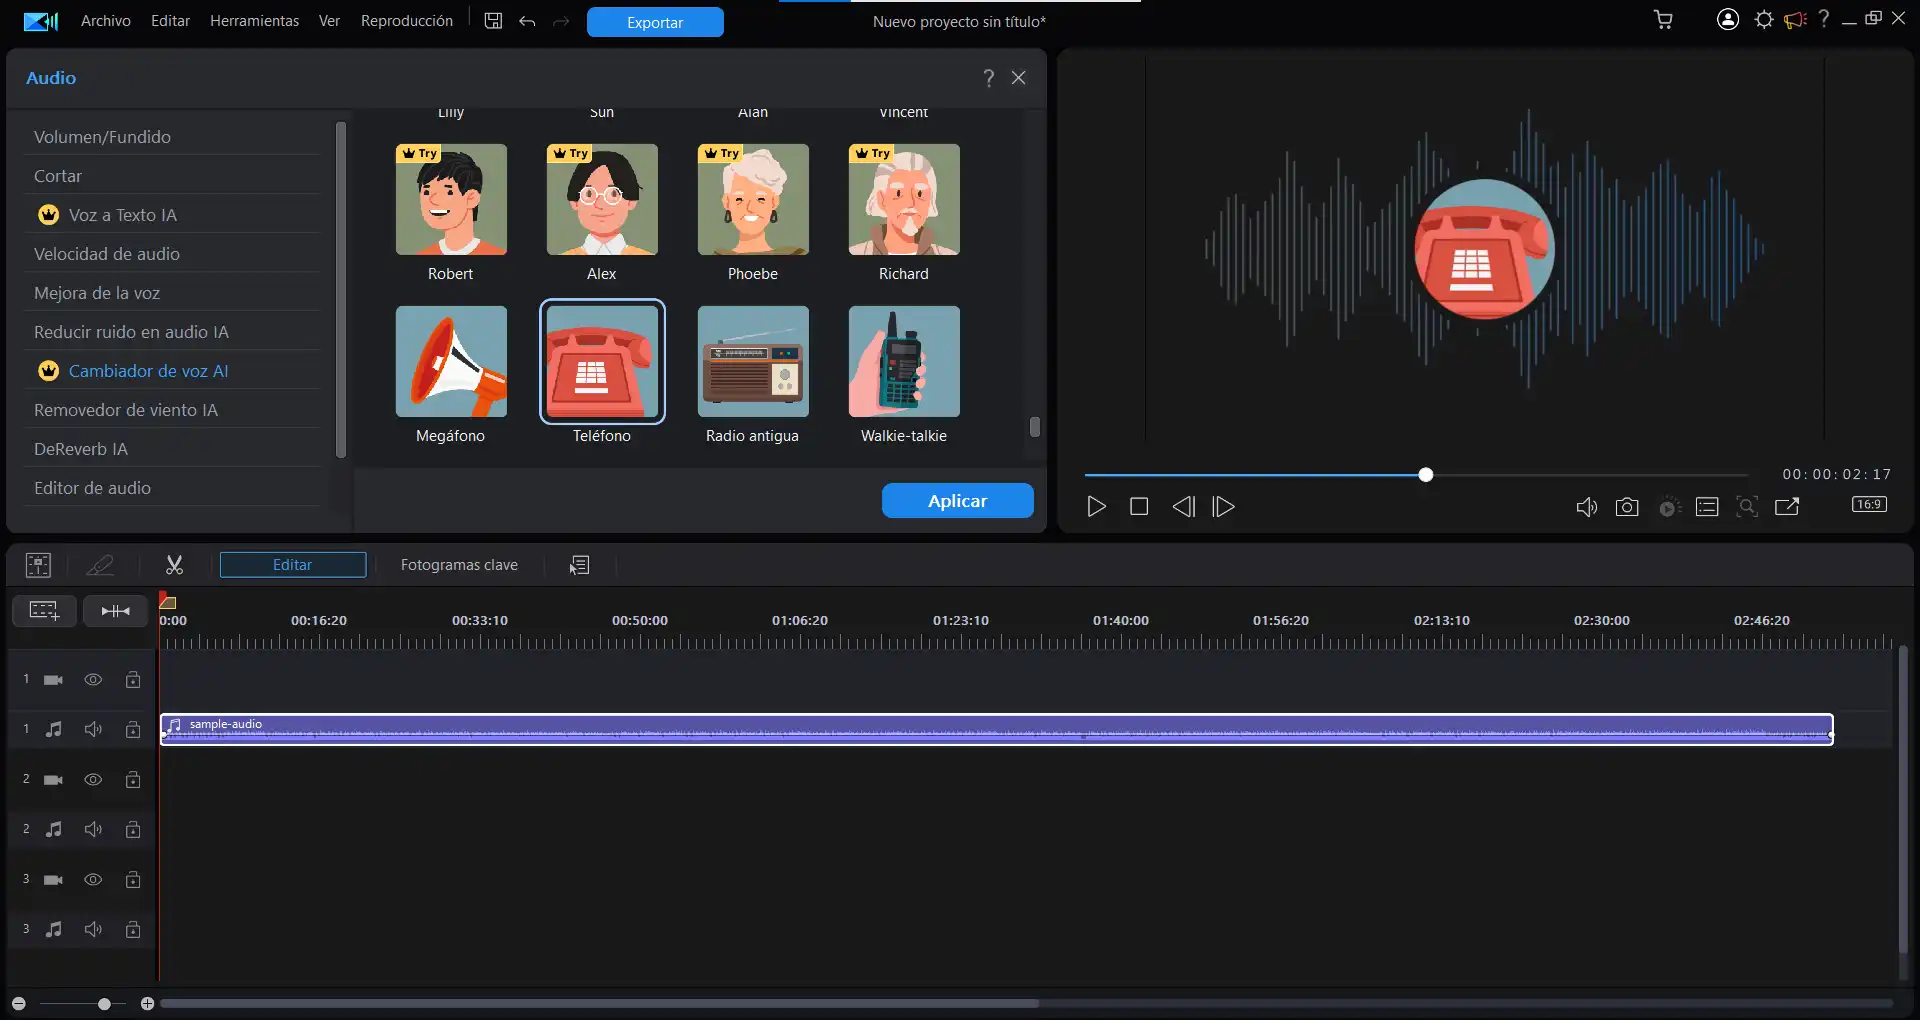
Task: Click the snapshot camera icon in preview
Action: (1627, 507)
